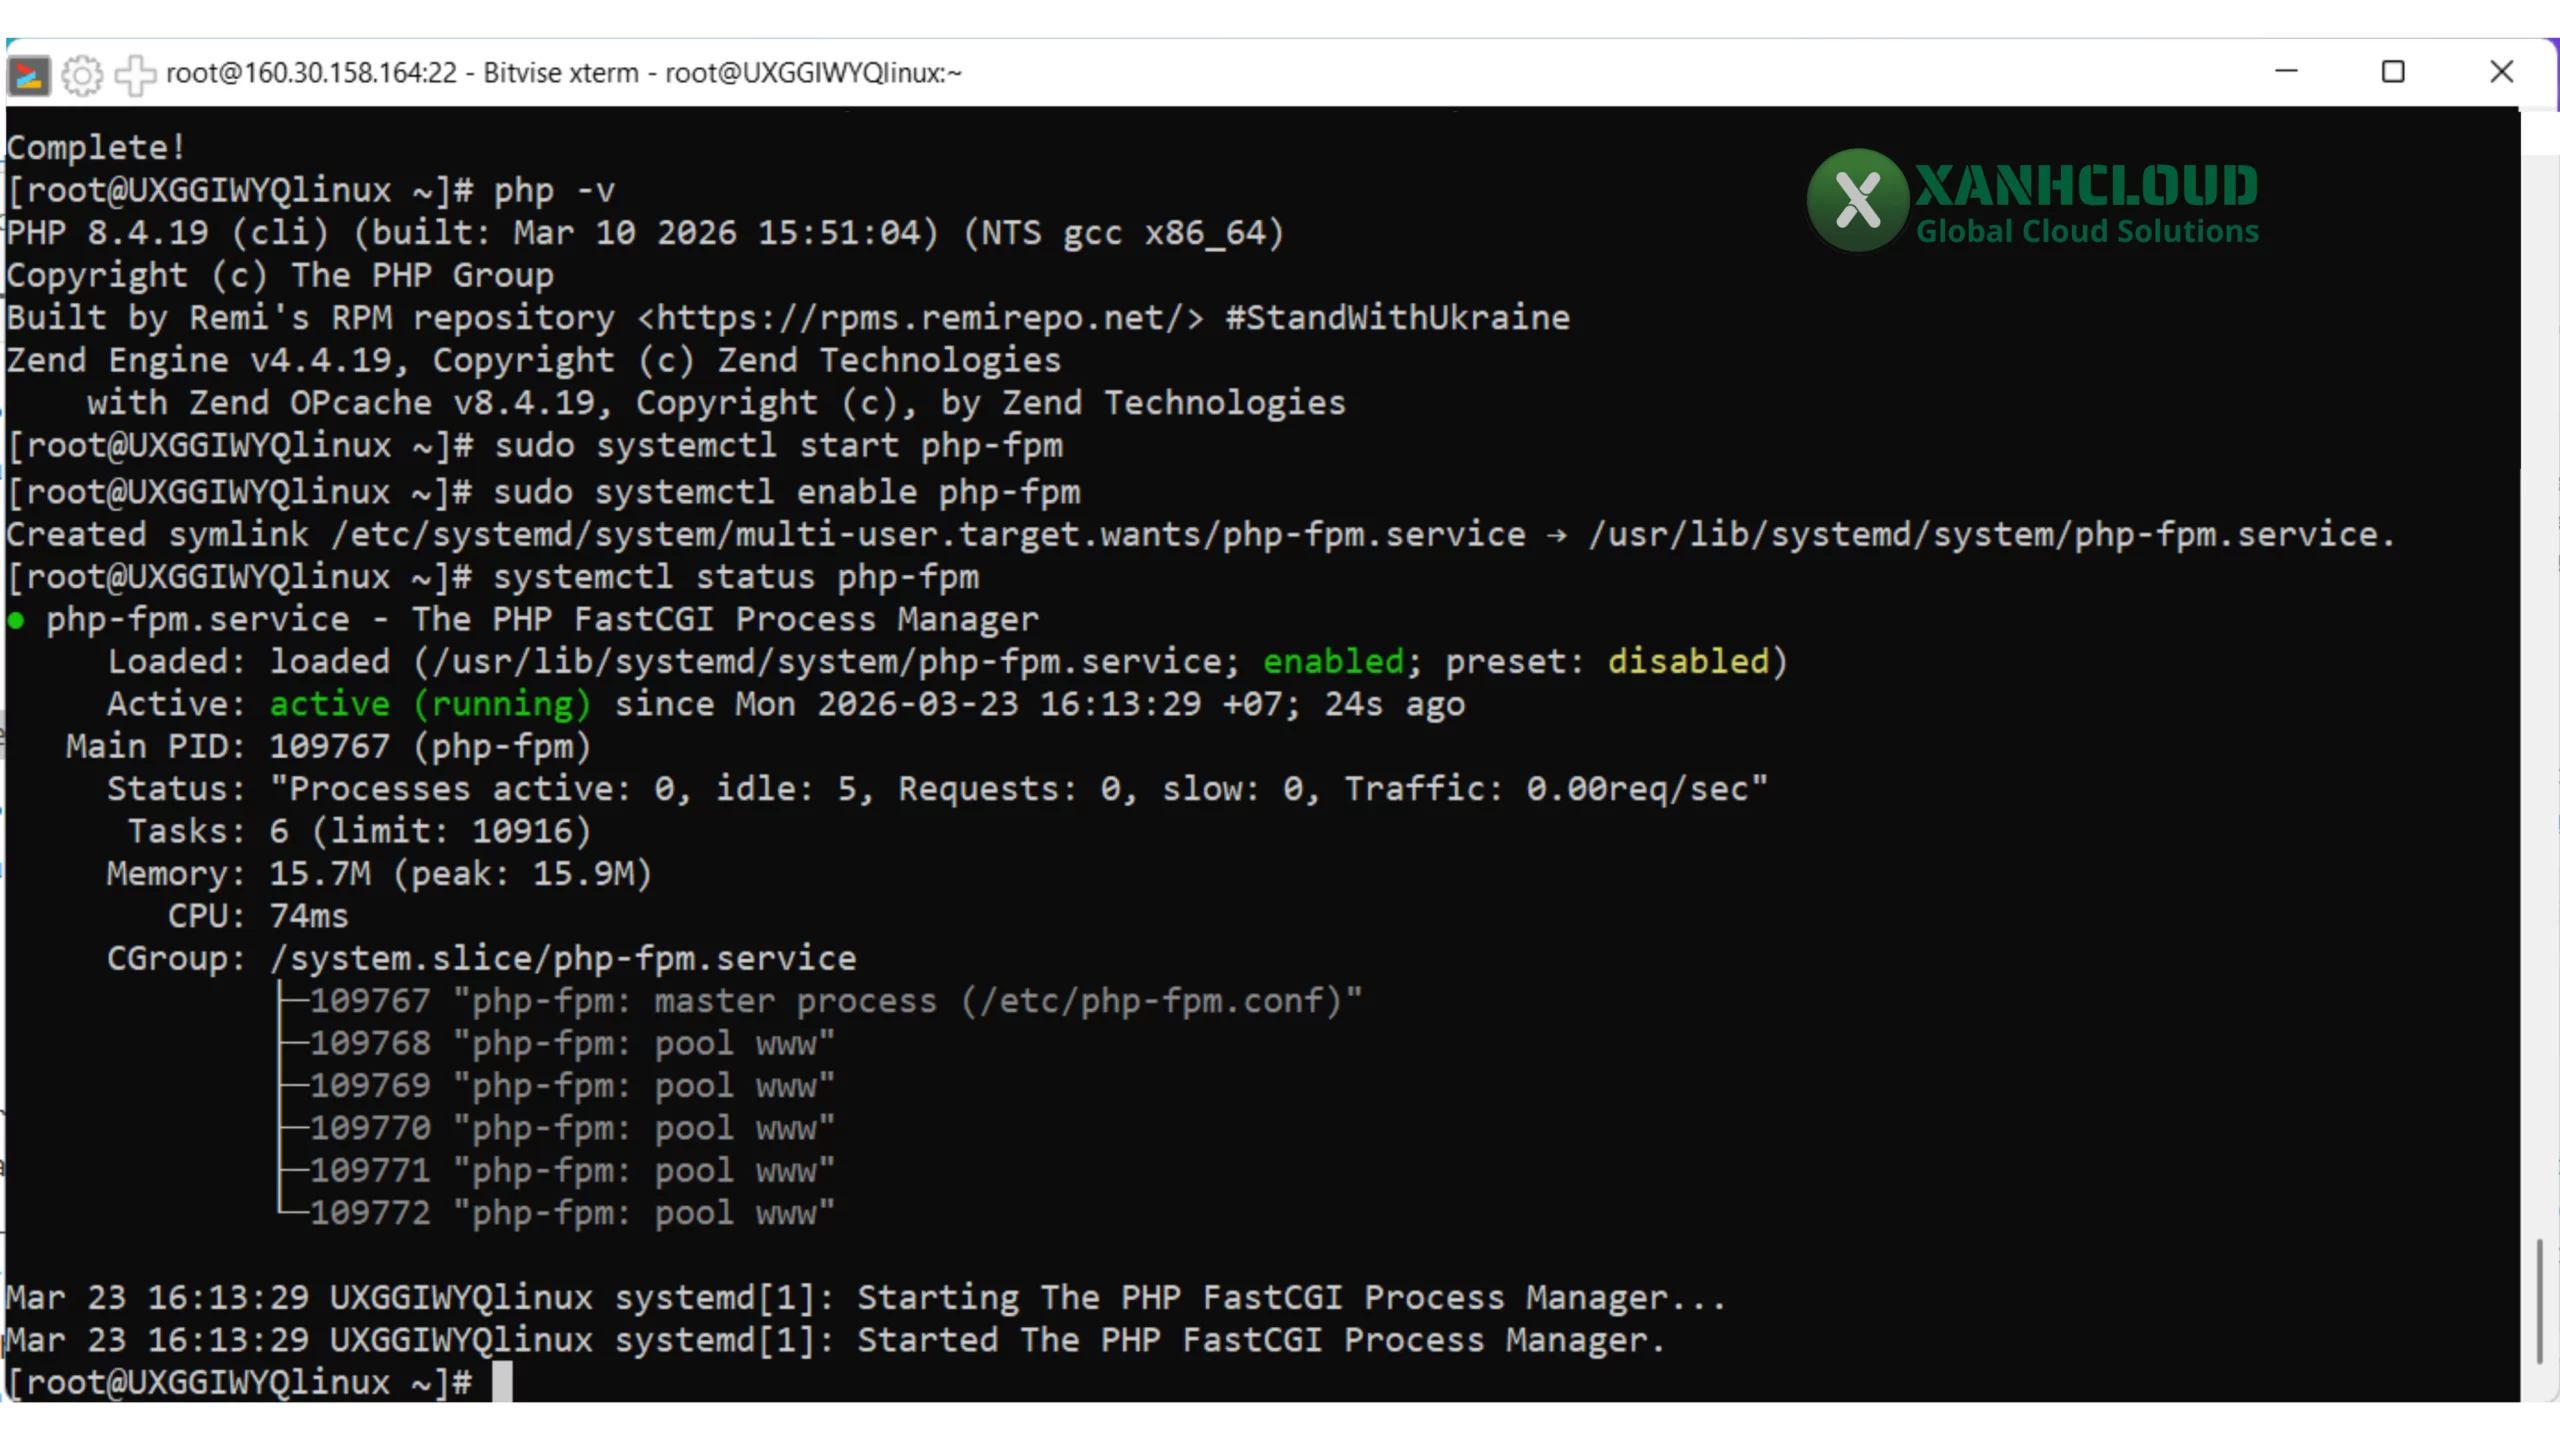The image size is (2560, 1440).
Task: Click the yellow 'disabled' preset word
Action: (1688, 662)
